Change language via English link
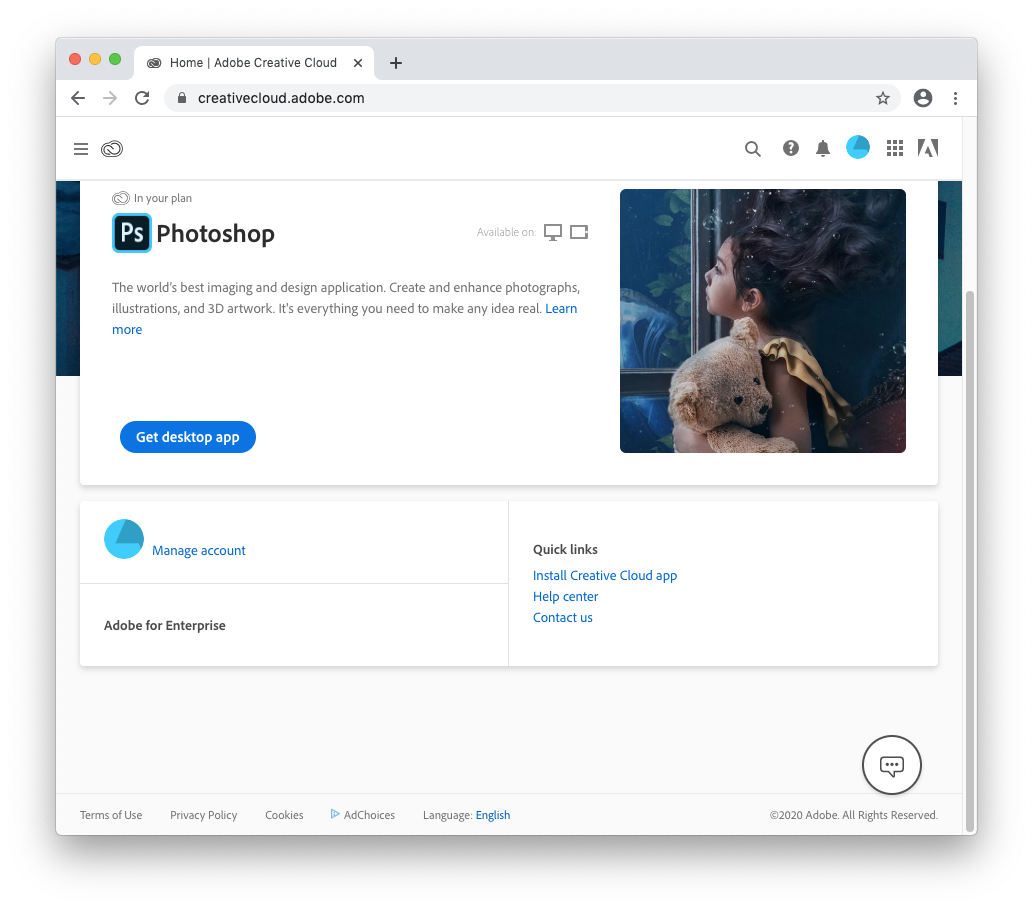 [x=493, y=815]
